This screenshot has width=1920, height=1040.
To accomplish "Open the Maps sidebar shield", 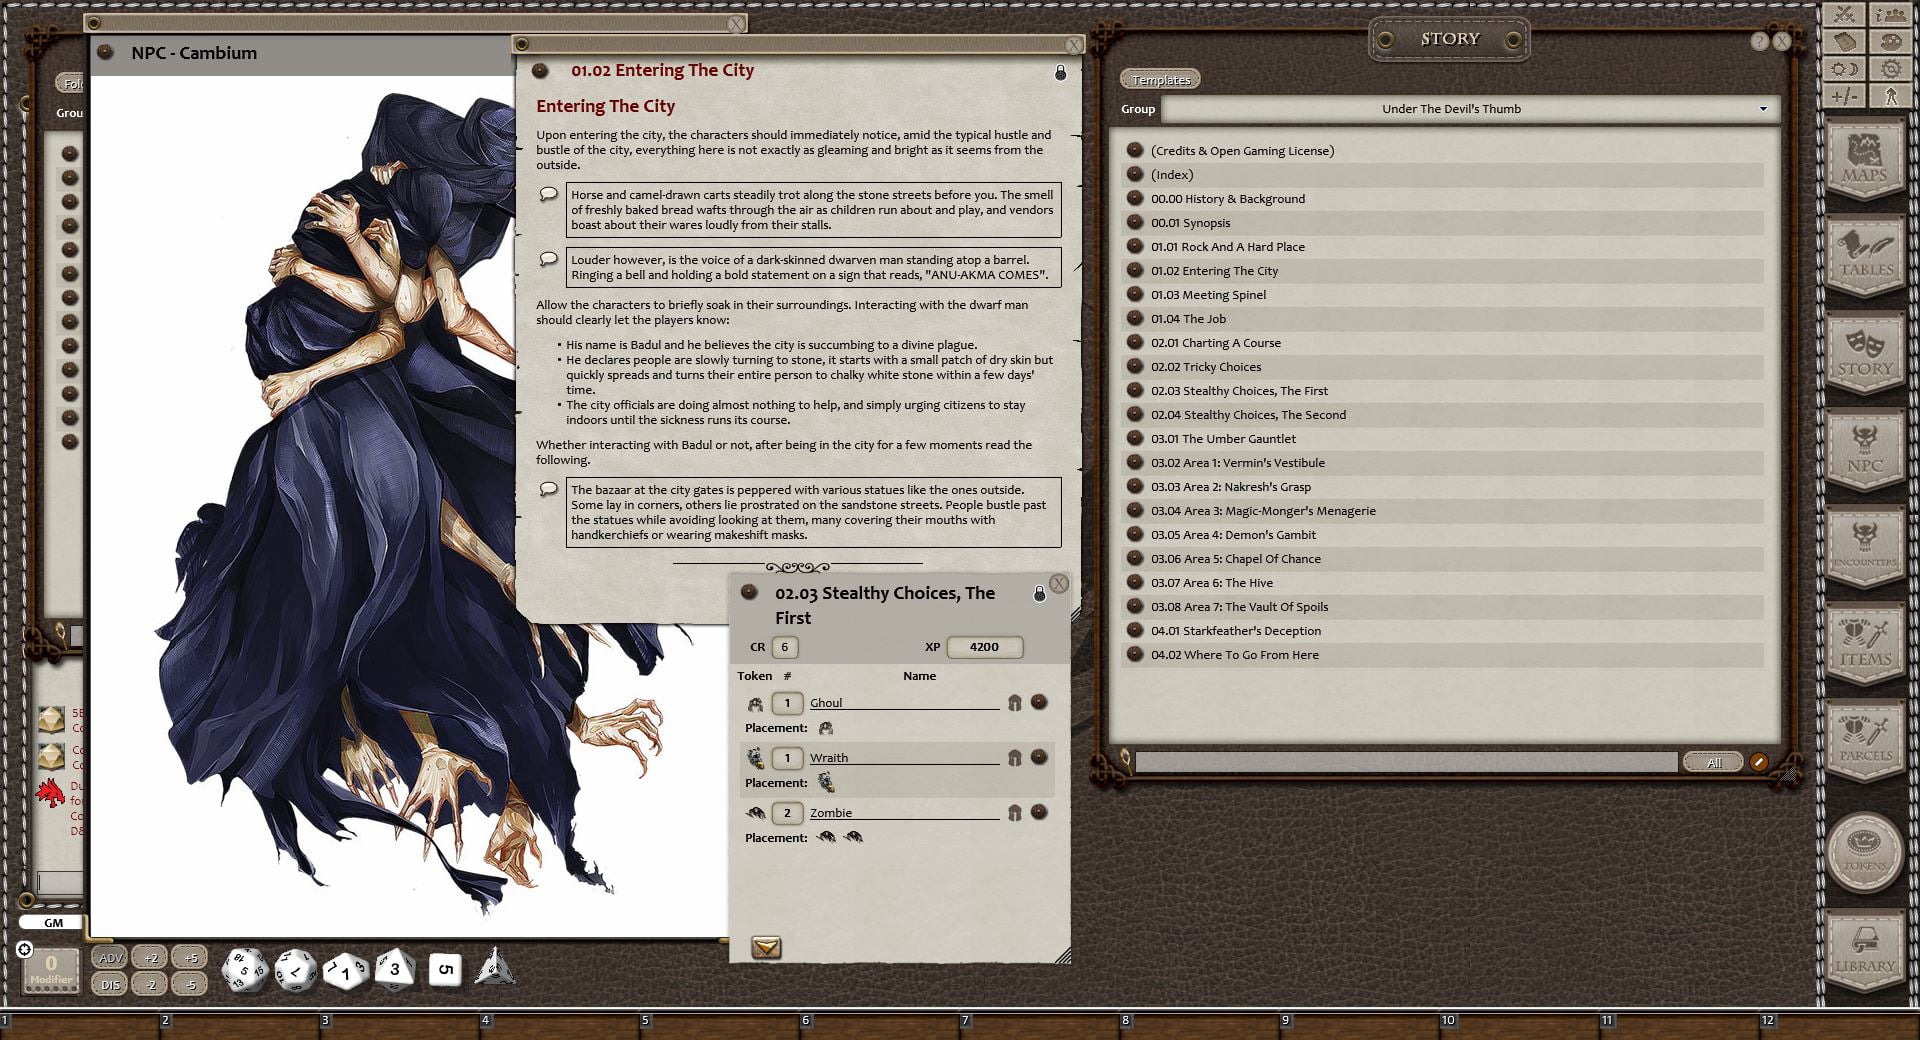I will [1865, 160].
